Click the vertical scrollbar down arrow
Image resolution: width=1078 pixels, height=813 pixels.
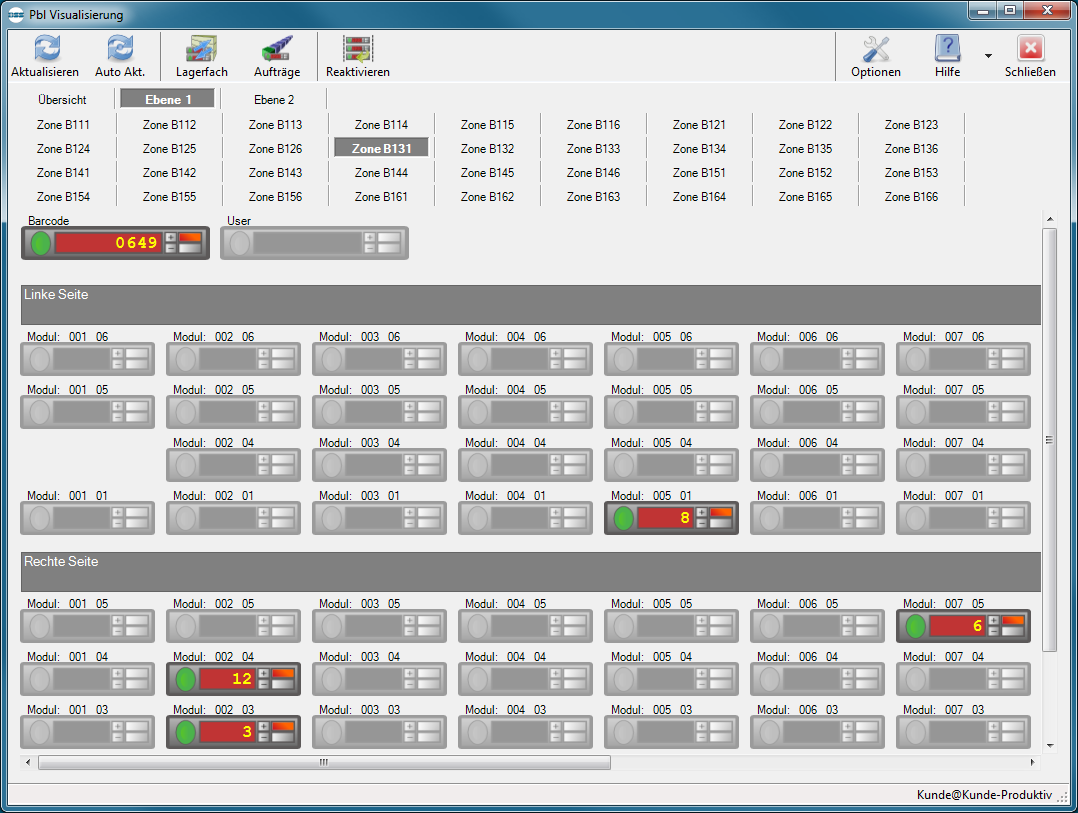click(x=1049, y=746)
